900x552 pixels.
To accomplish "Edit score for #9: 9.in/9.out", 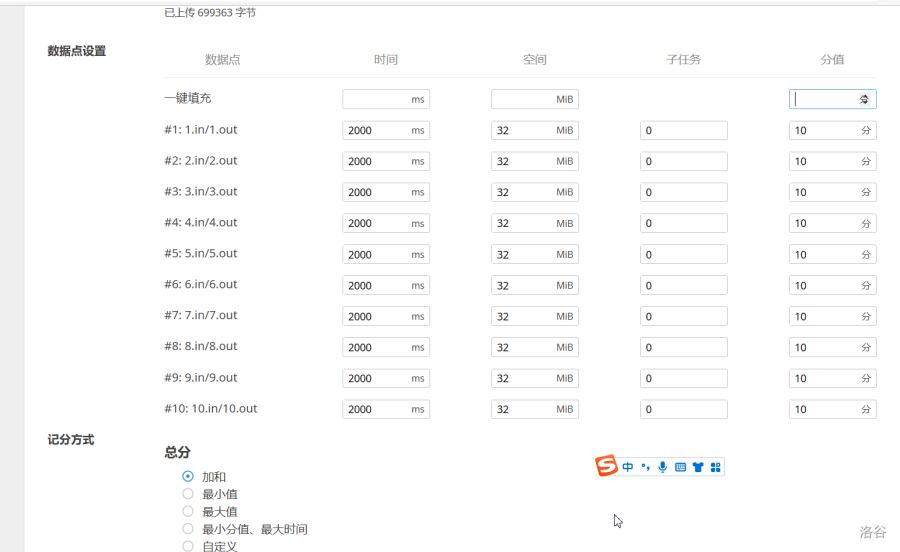I will click(x=832, y=378).
